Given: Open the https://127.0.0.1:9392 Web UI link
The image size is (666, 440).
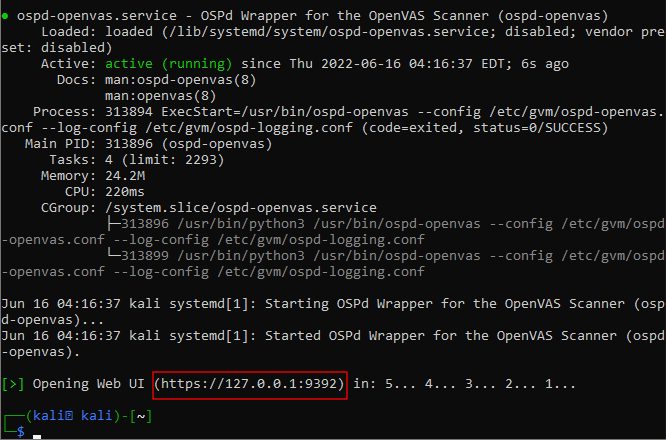Looking at the screenshot, I should coord(250,384).
